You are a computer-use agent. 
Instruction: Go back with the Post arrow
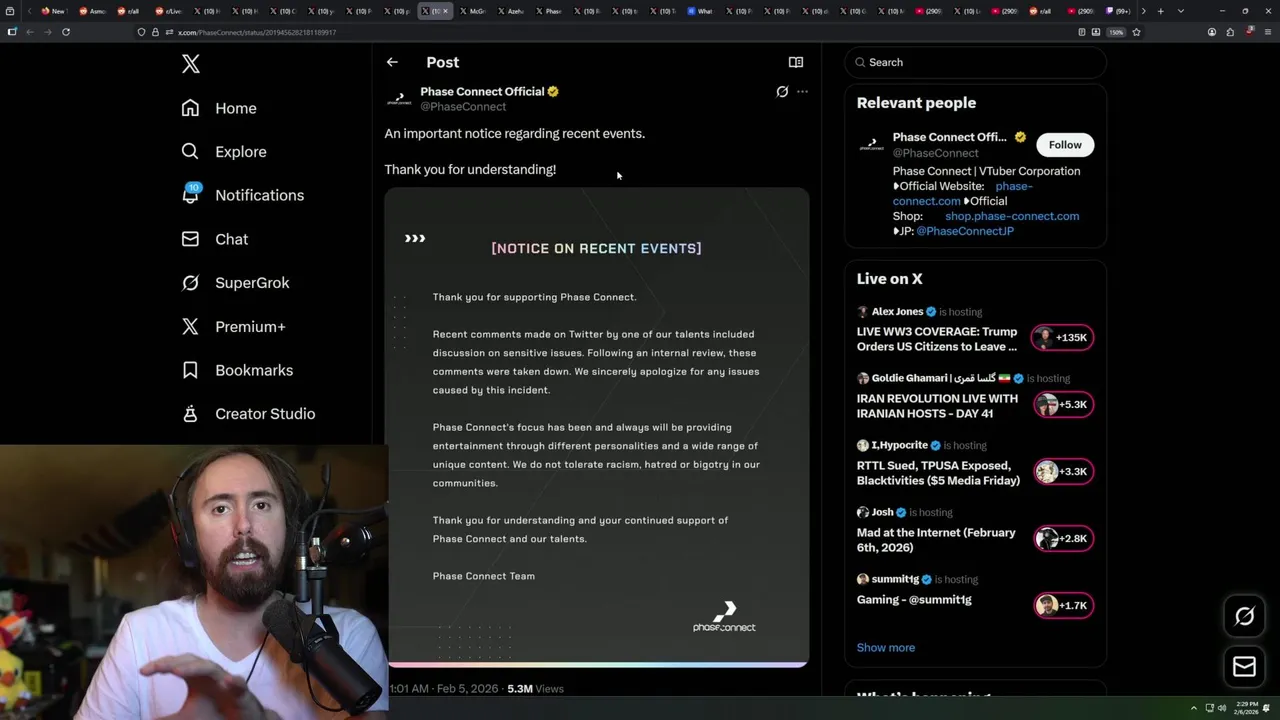point(392,62)
